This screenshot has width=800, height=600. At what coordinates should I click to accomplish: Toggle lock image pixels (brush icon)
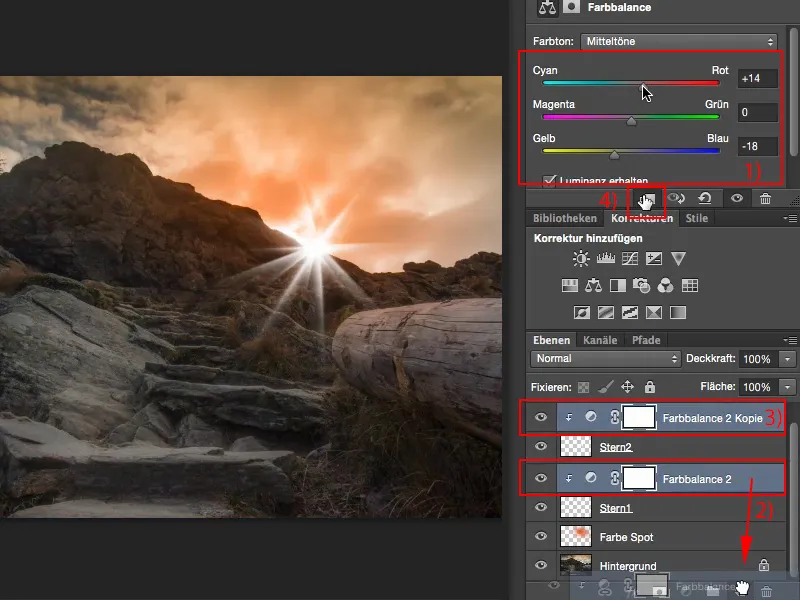pyautogui.click(x=606, y=387)
